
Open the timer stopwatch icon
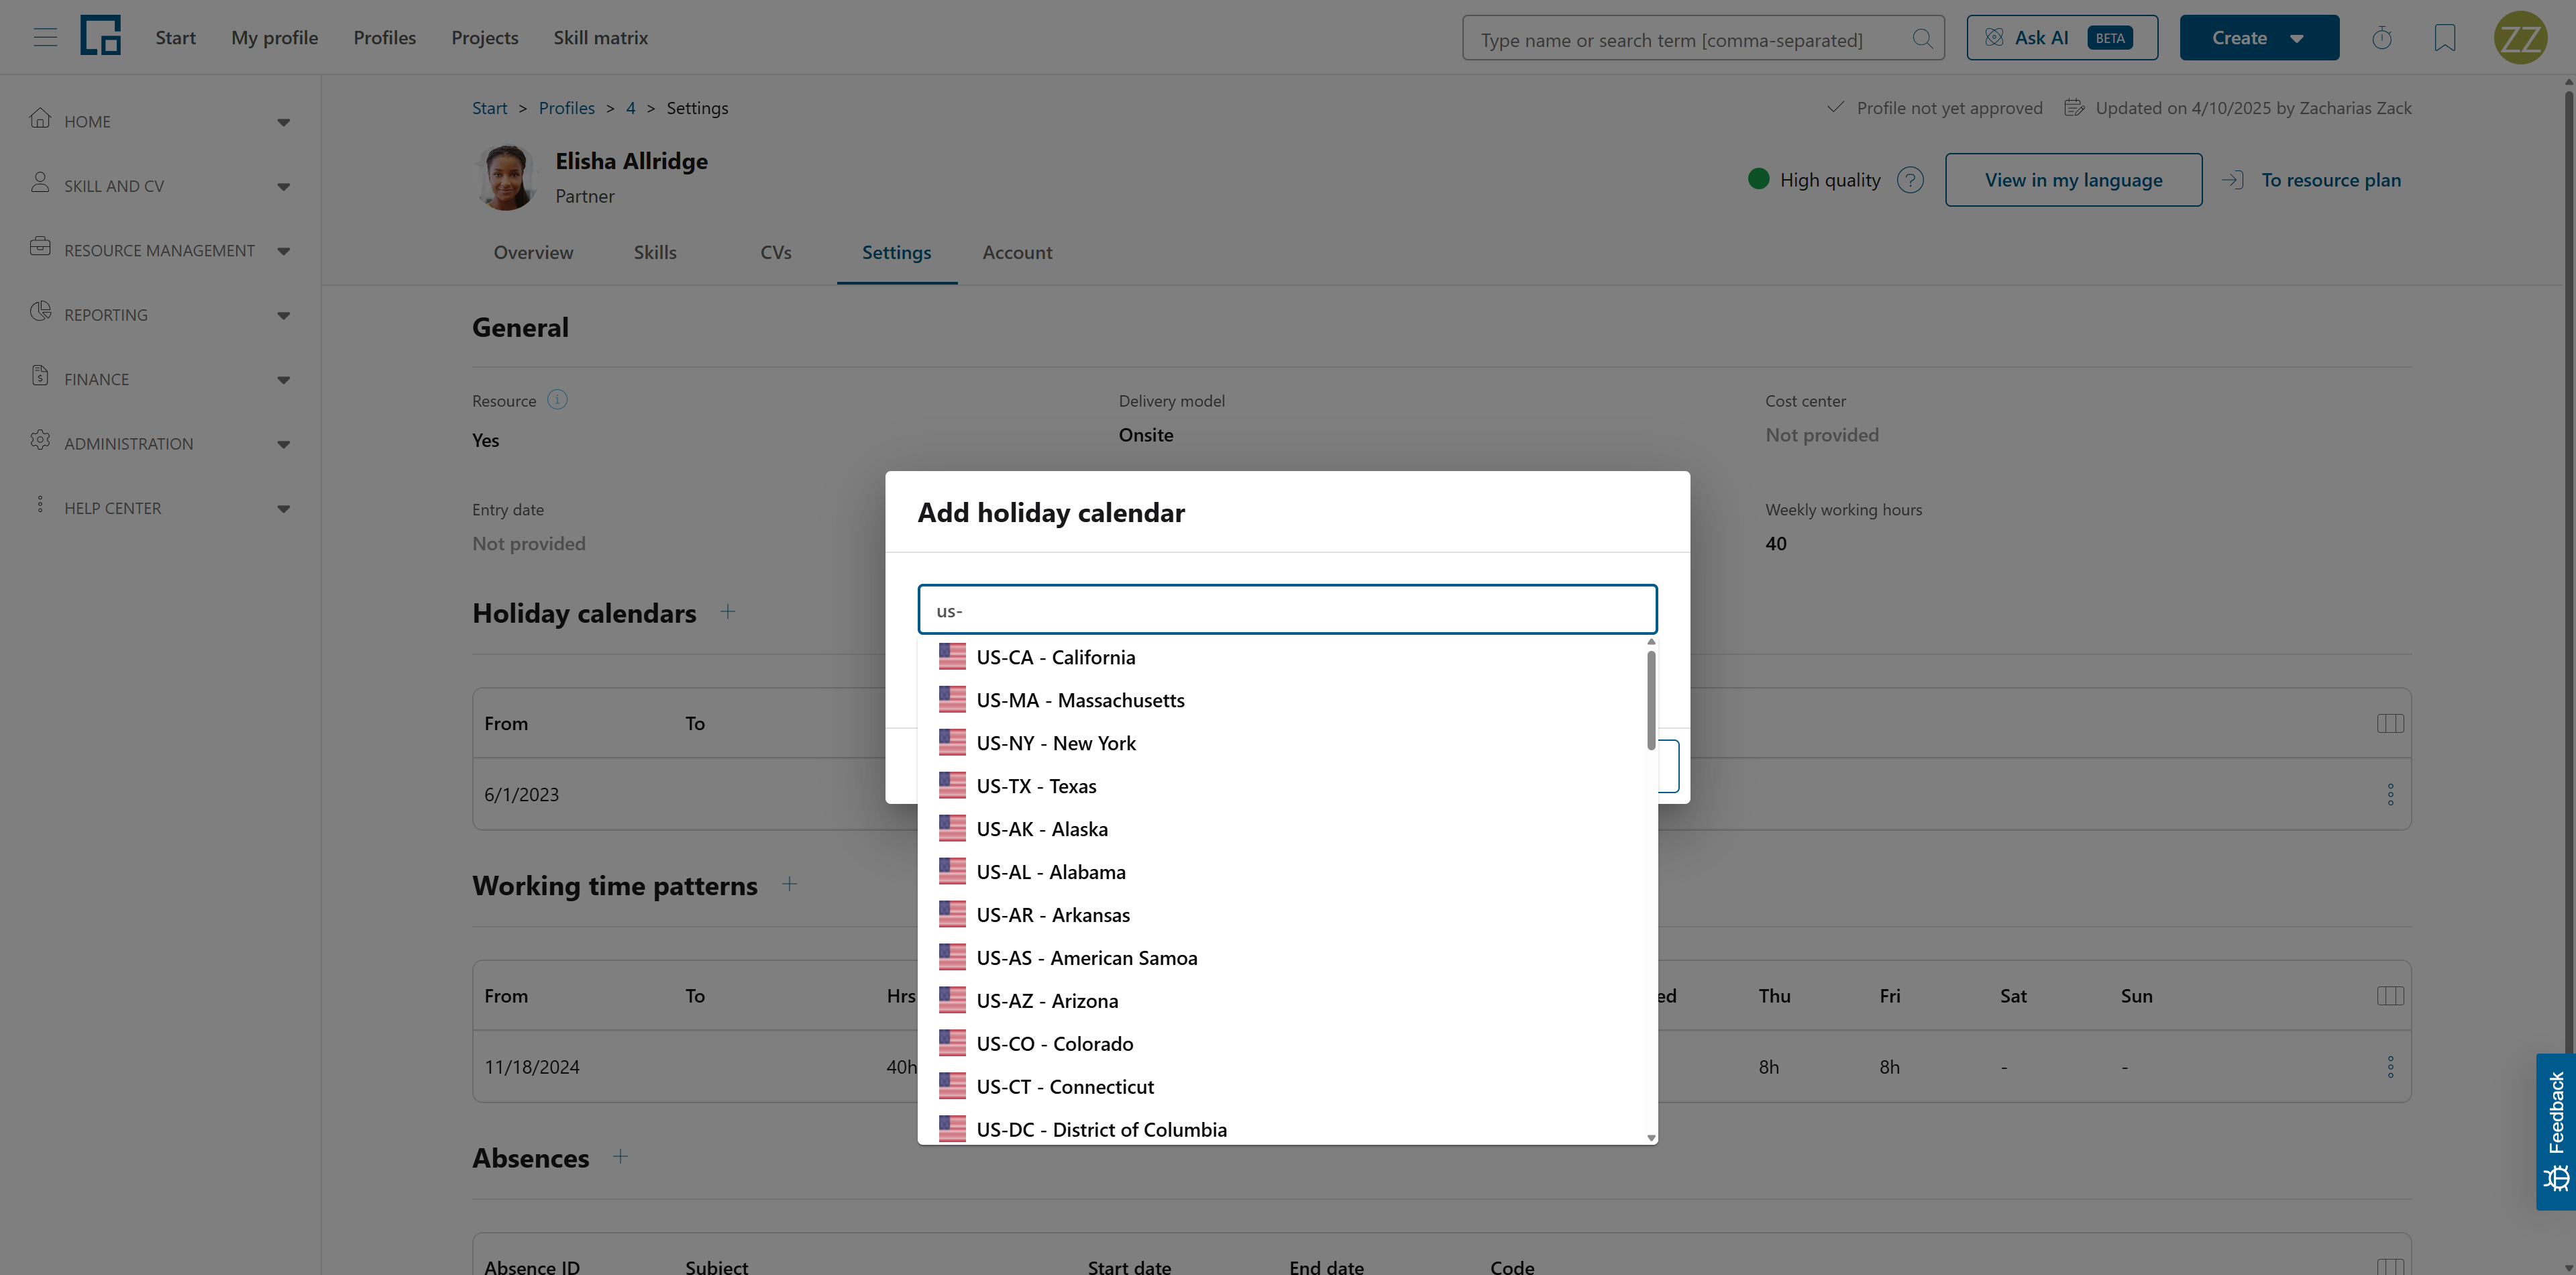point(2382,38)
